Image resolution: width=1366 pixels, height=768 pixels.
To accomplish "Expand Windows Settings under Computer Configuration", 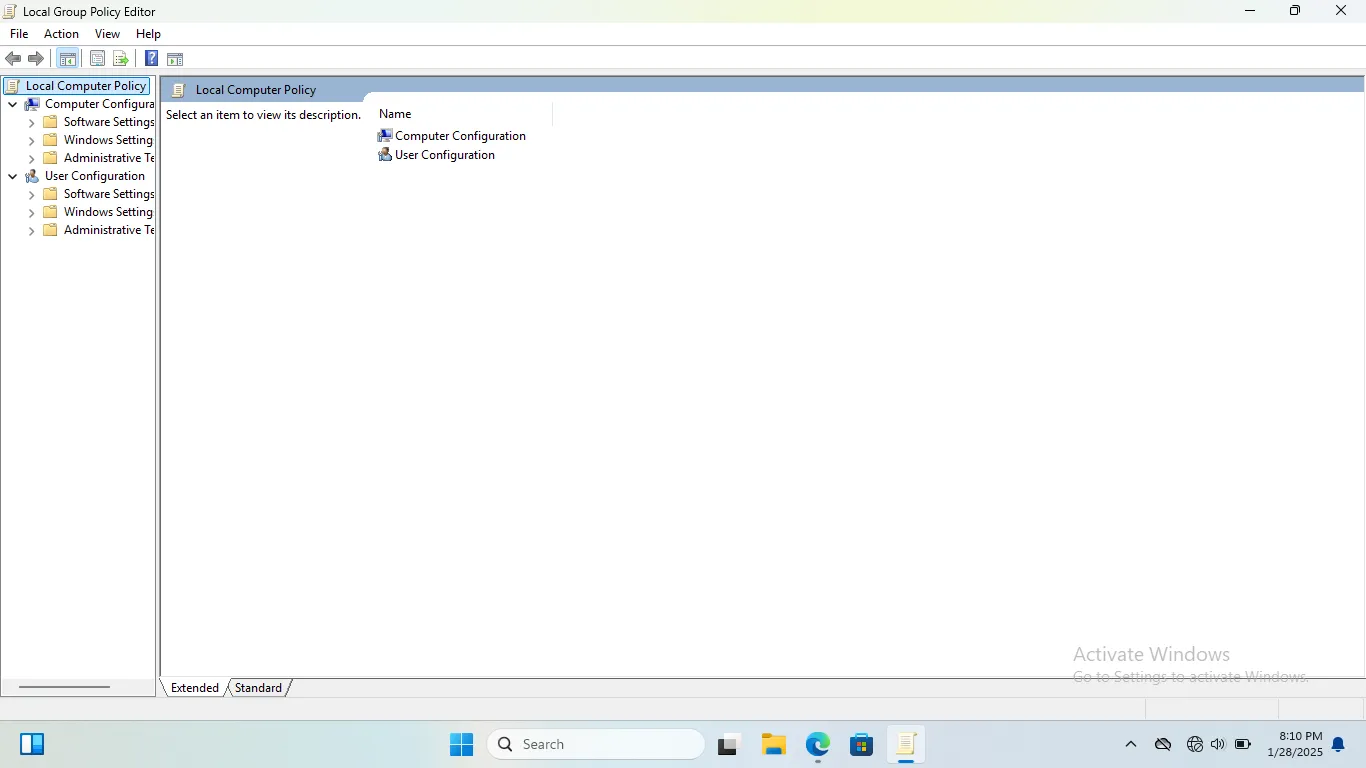I will (31, 140).
